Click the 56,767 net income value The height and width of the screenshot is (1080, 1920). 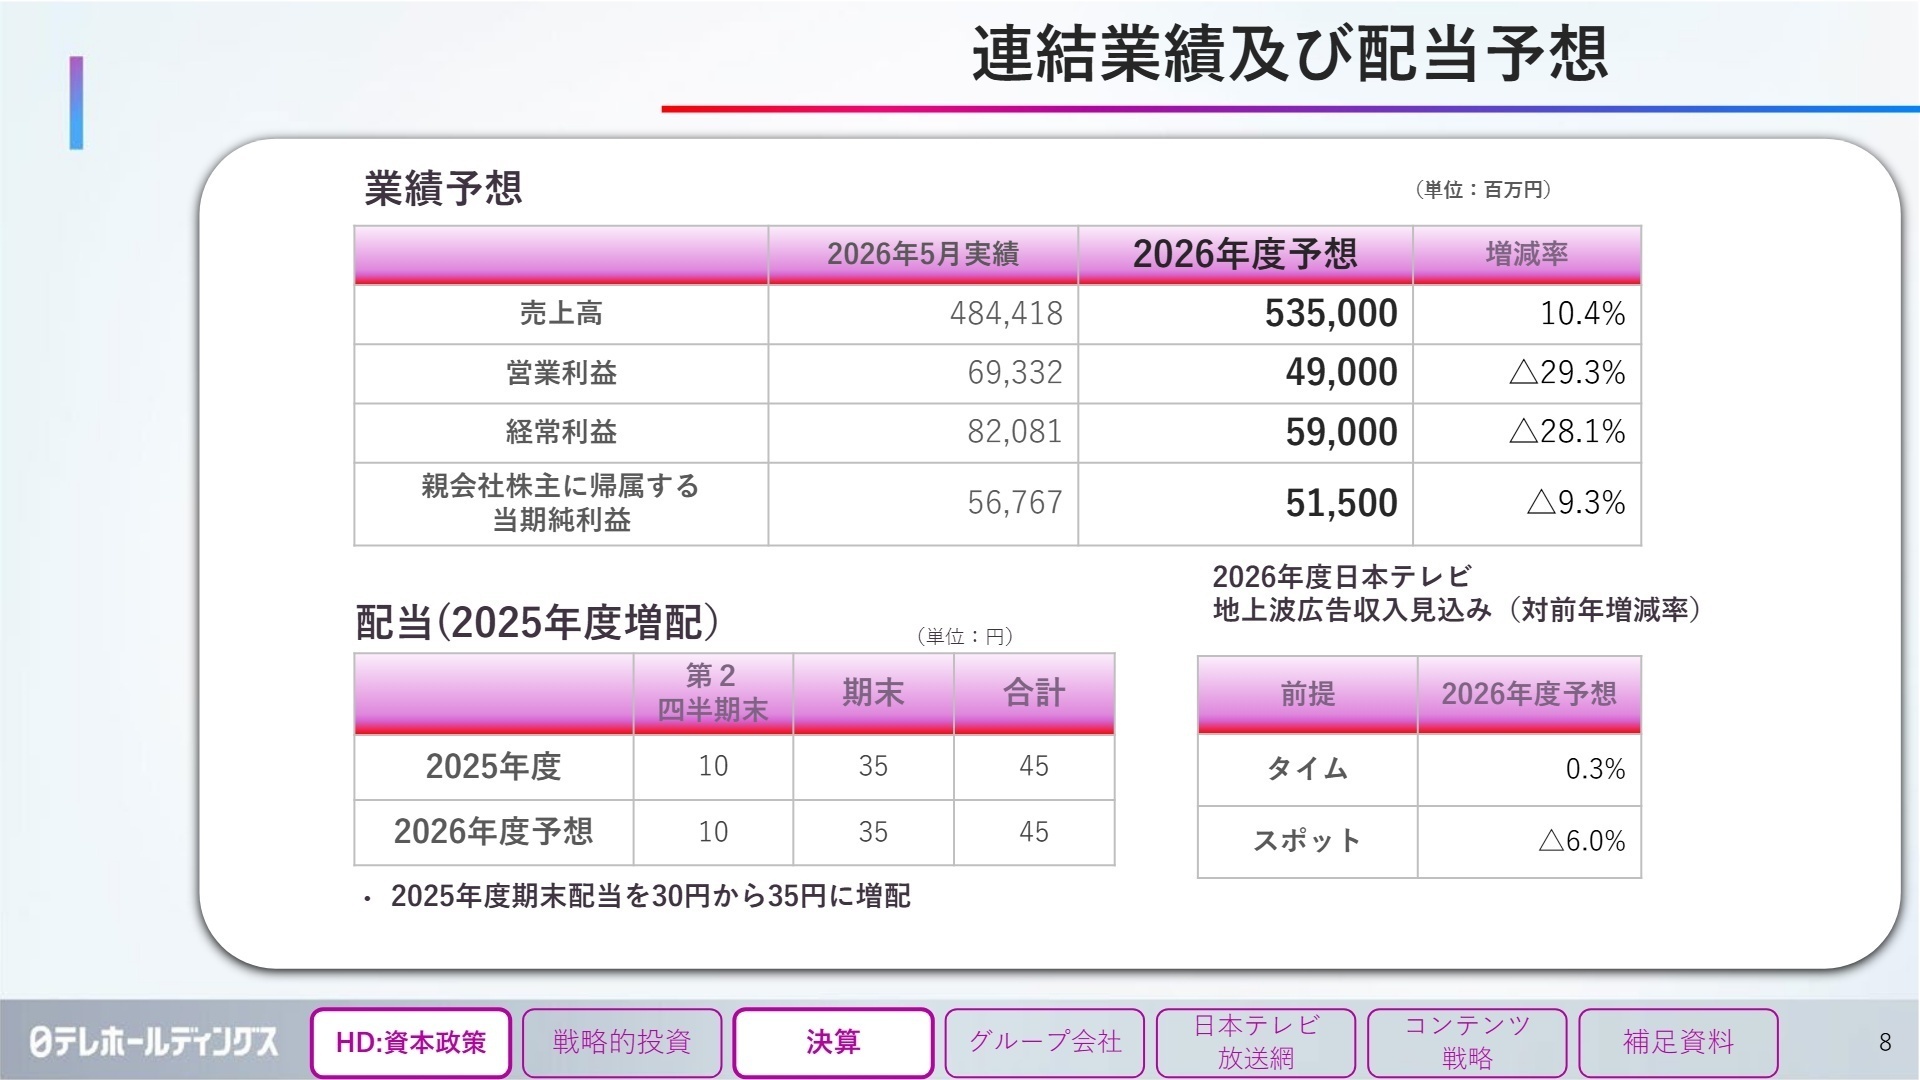pyautogui.click(x=1015, y=503)
